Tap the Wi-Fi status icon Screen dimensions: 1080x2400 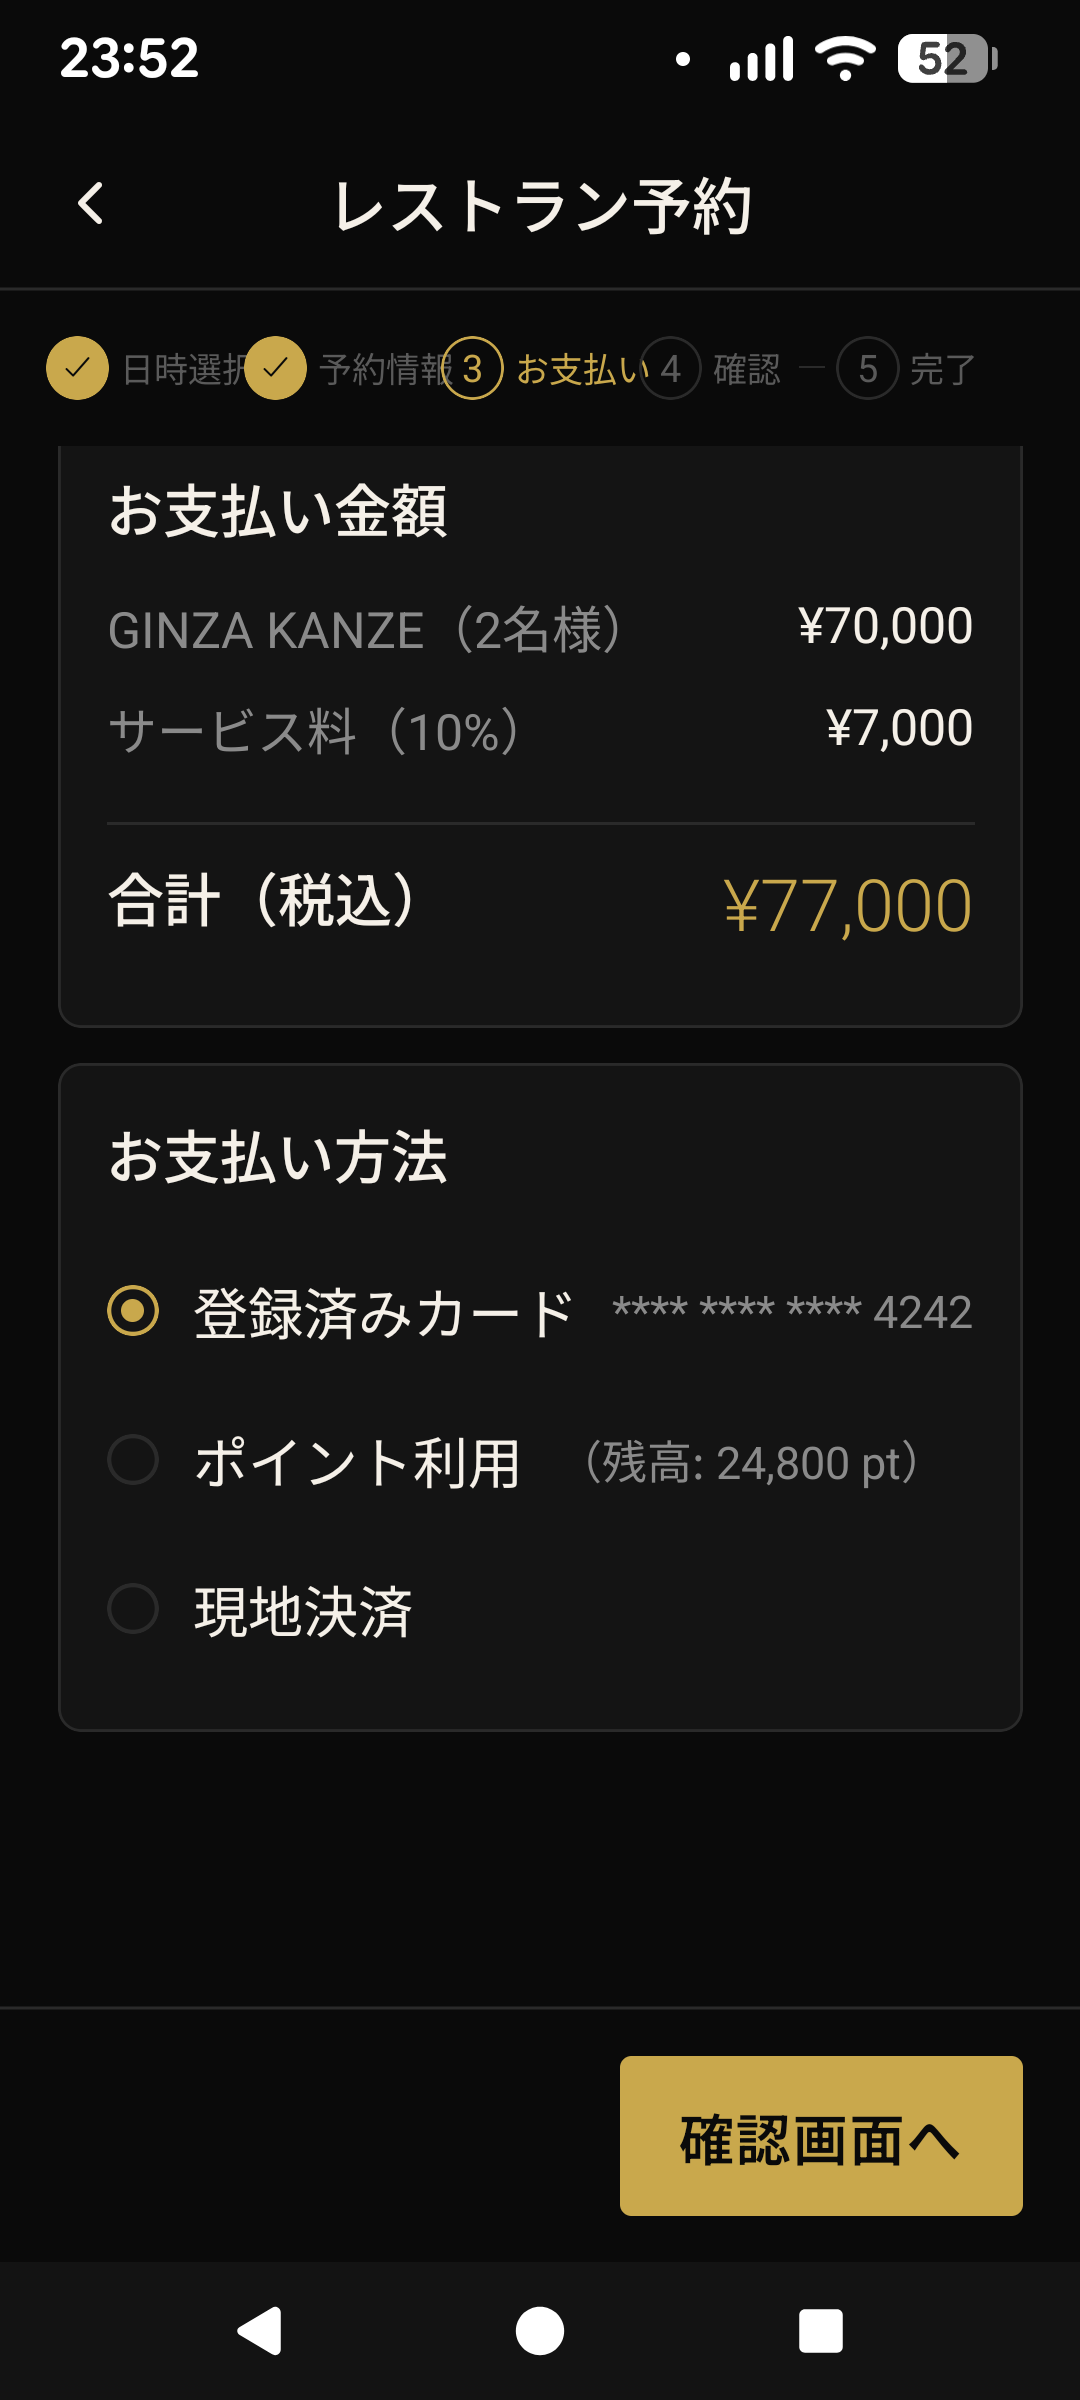click(x=845, y=58)
